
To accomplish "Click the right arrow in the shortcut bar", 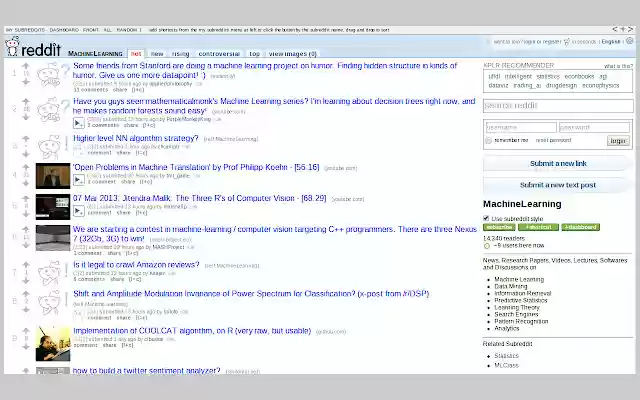I will coord(631,29).
